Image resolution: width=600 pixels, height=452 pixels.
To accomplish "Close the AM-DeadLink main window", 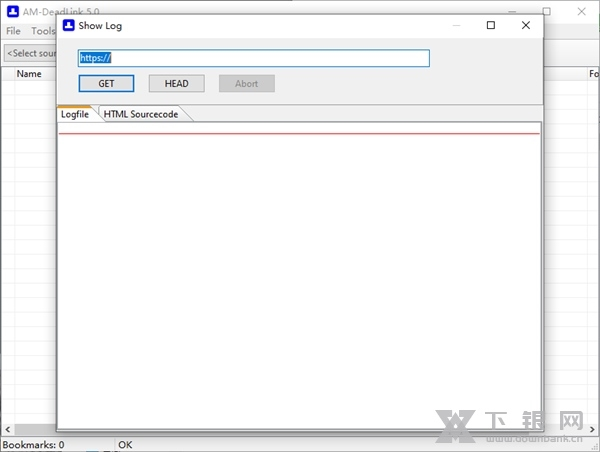I will click(x=582, y=11).
